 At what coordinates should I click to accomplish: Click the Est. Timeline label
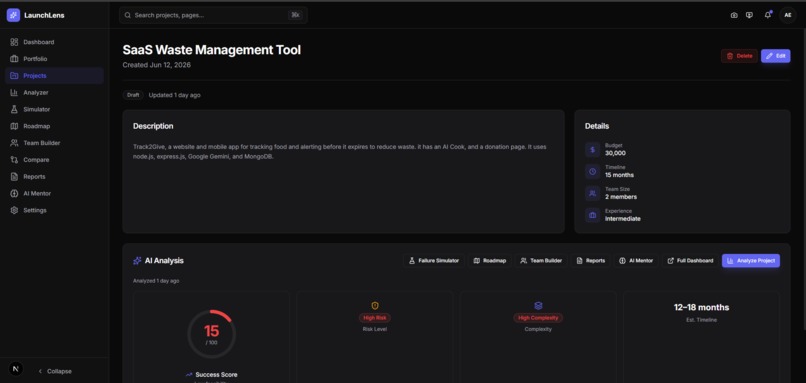pyautogui.click(x=702, y=320)
